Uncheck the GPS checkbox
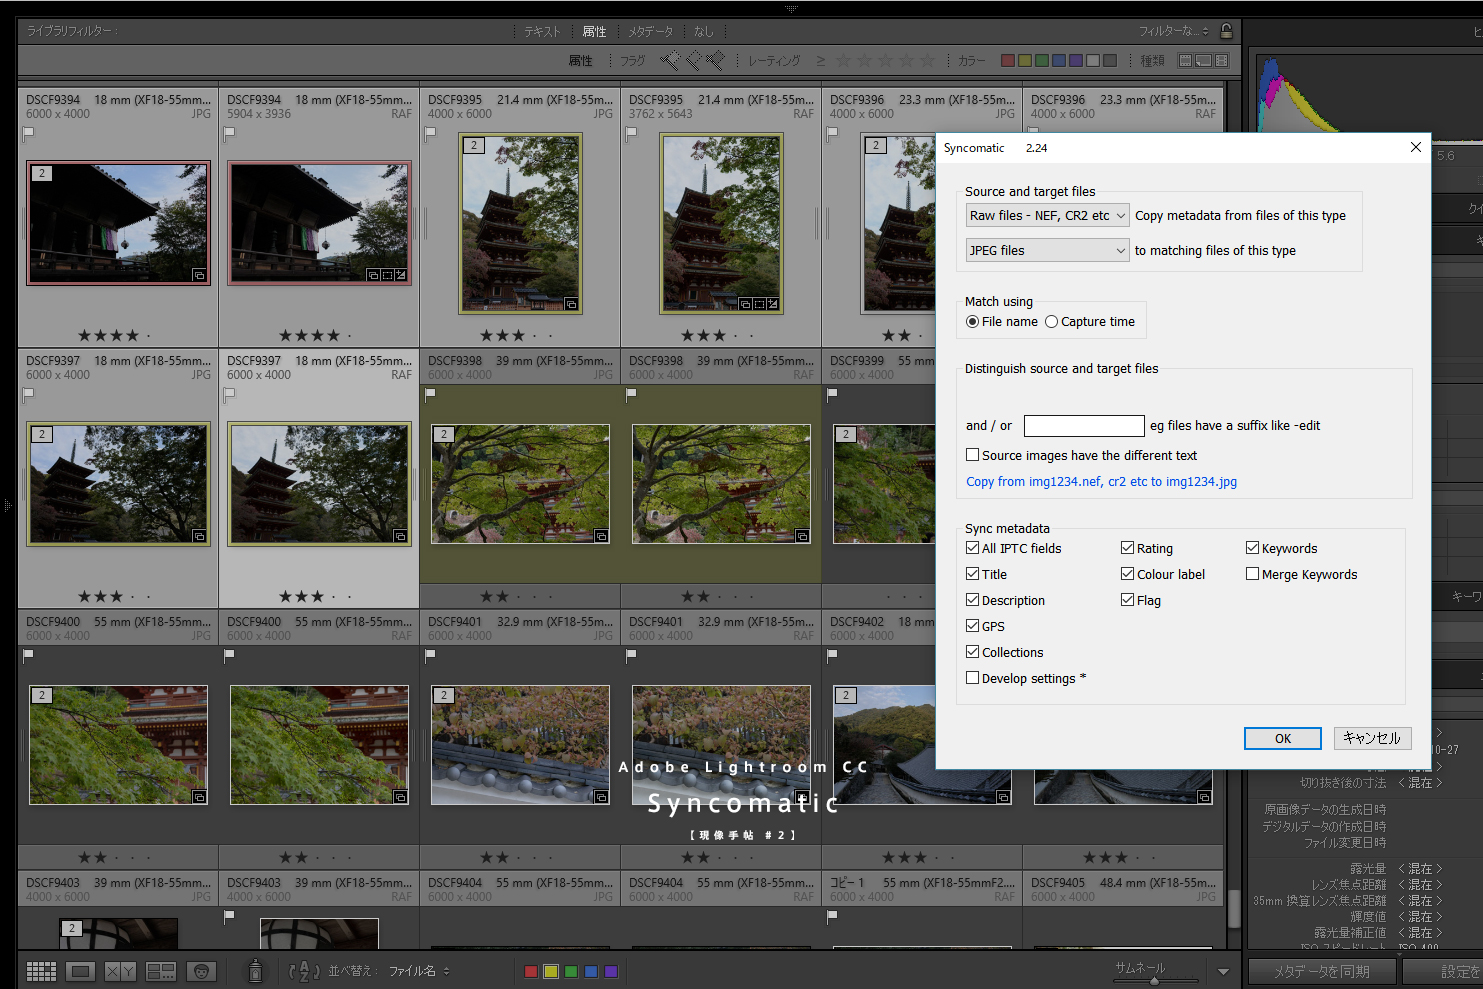The height and width of the screenshot is (989, 1483). [x=972, y=626]
